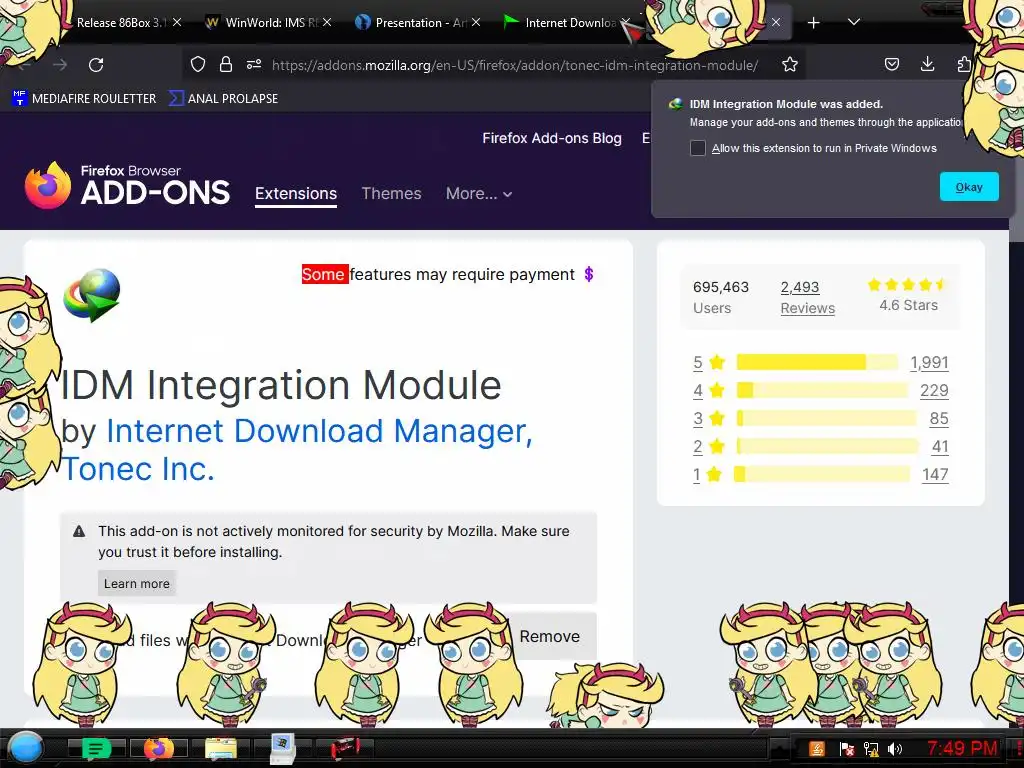Click the orange Java tray icon
The width and height of the screenshot is (1024, 768).
[817, 749]
